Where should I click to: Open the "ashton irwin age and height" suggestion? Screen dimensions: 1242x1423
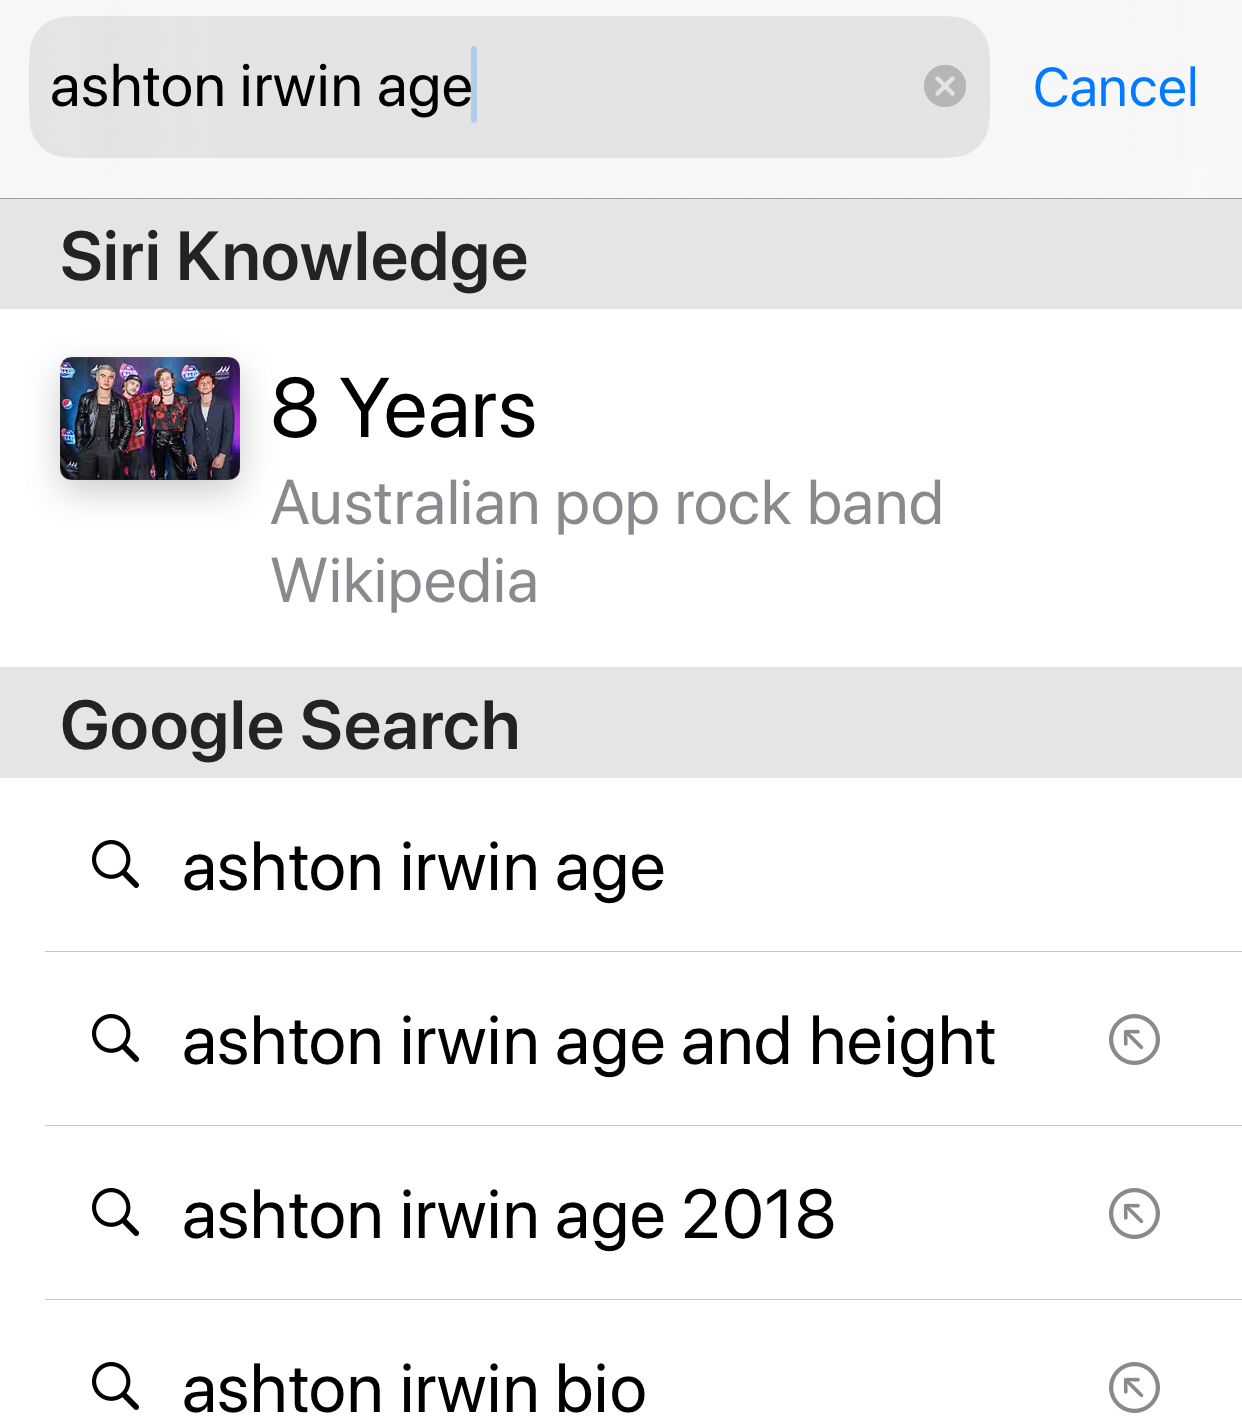588,1040
